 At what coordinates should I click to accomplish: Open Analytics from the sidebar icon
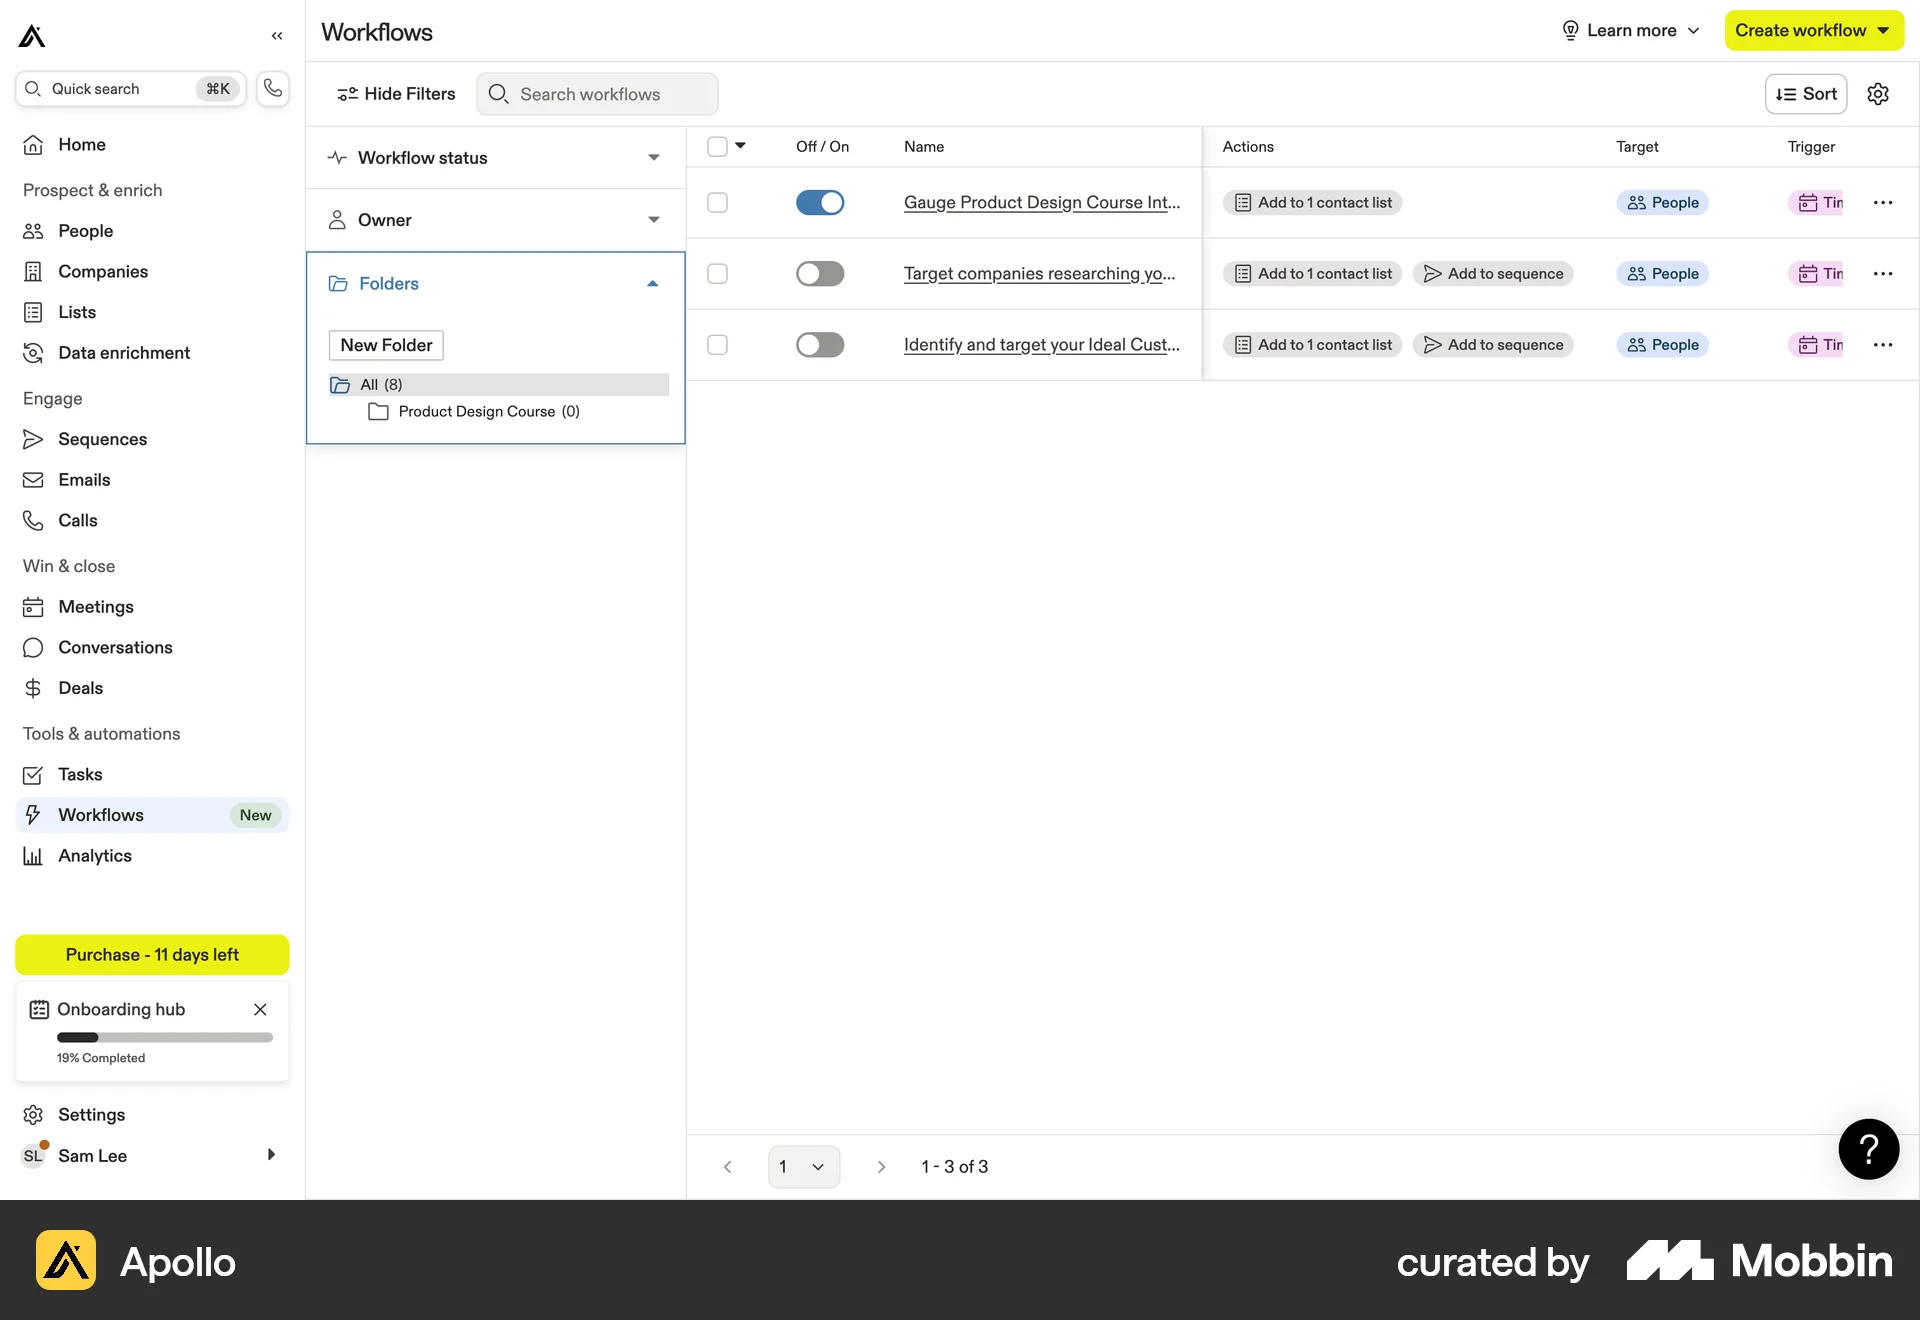[33, 855]
